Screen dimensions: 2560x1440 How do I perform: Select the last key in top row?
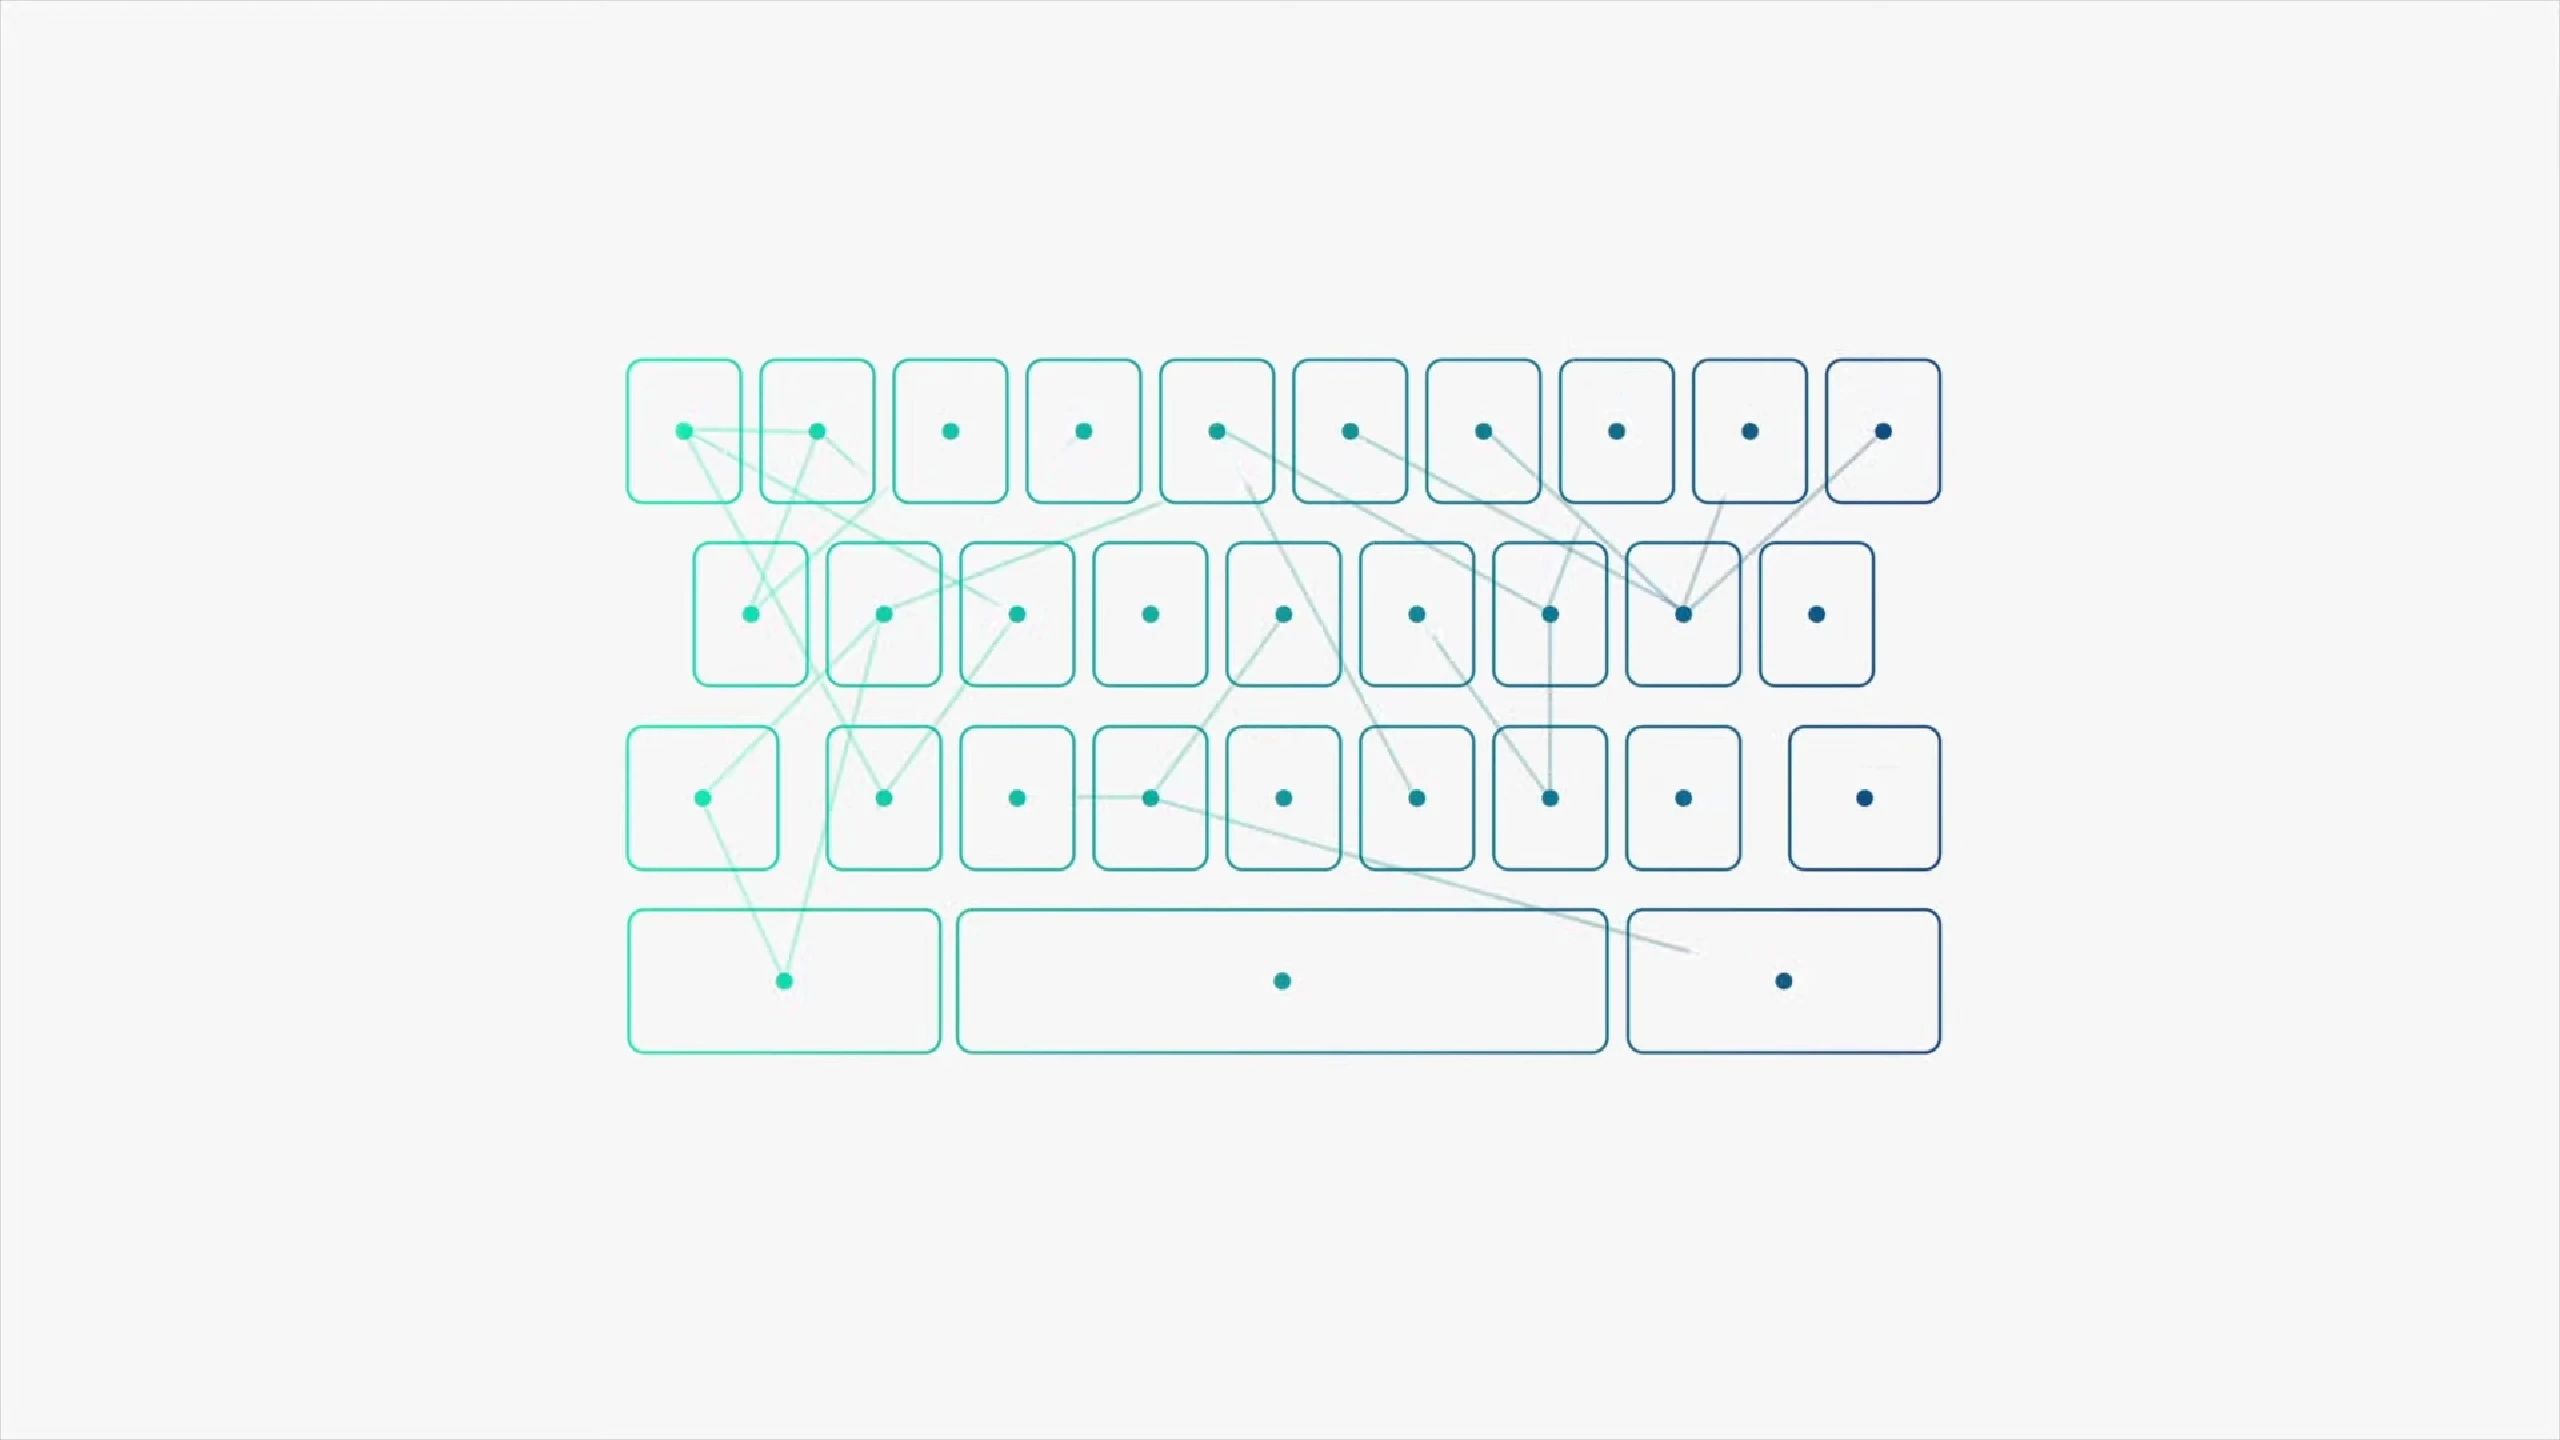pos(1881,431)
